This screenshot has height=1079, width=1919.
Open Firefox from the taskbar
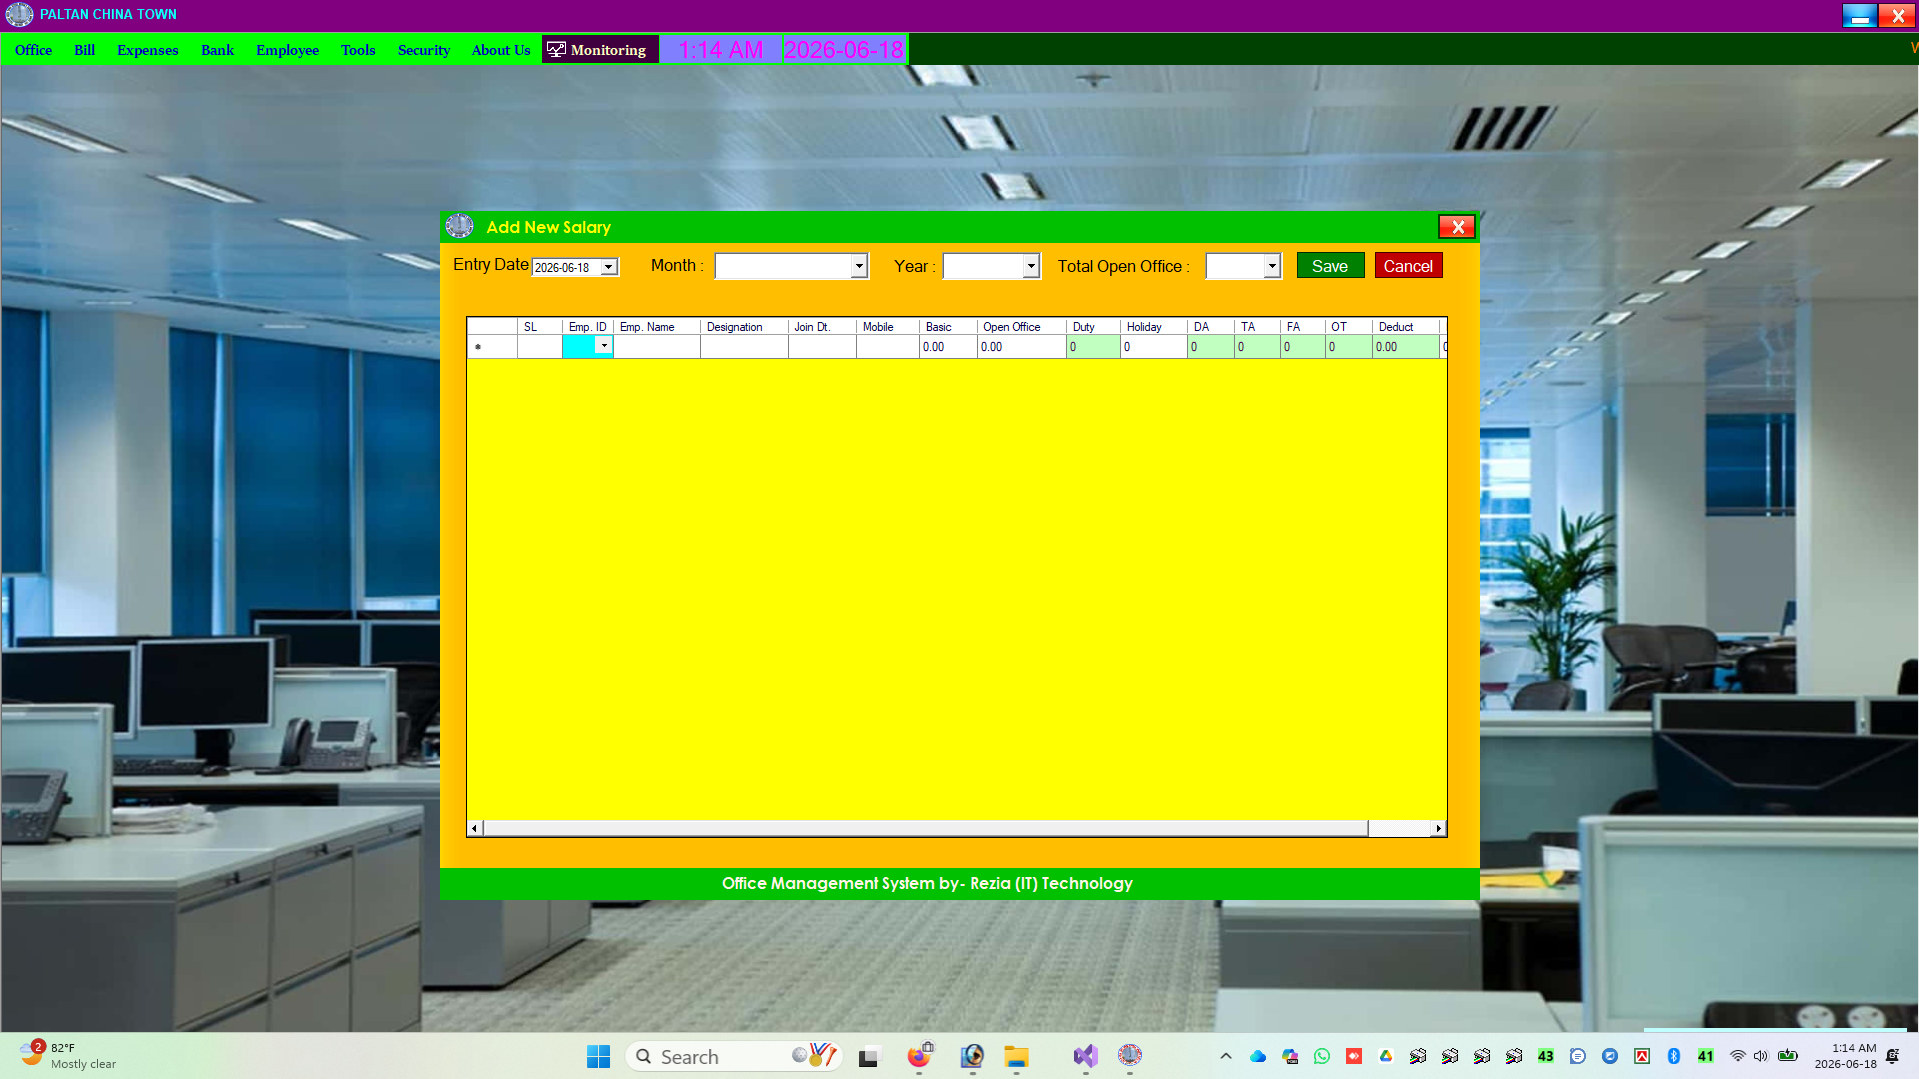click(x=918, y=1056)
